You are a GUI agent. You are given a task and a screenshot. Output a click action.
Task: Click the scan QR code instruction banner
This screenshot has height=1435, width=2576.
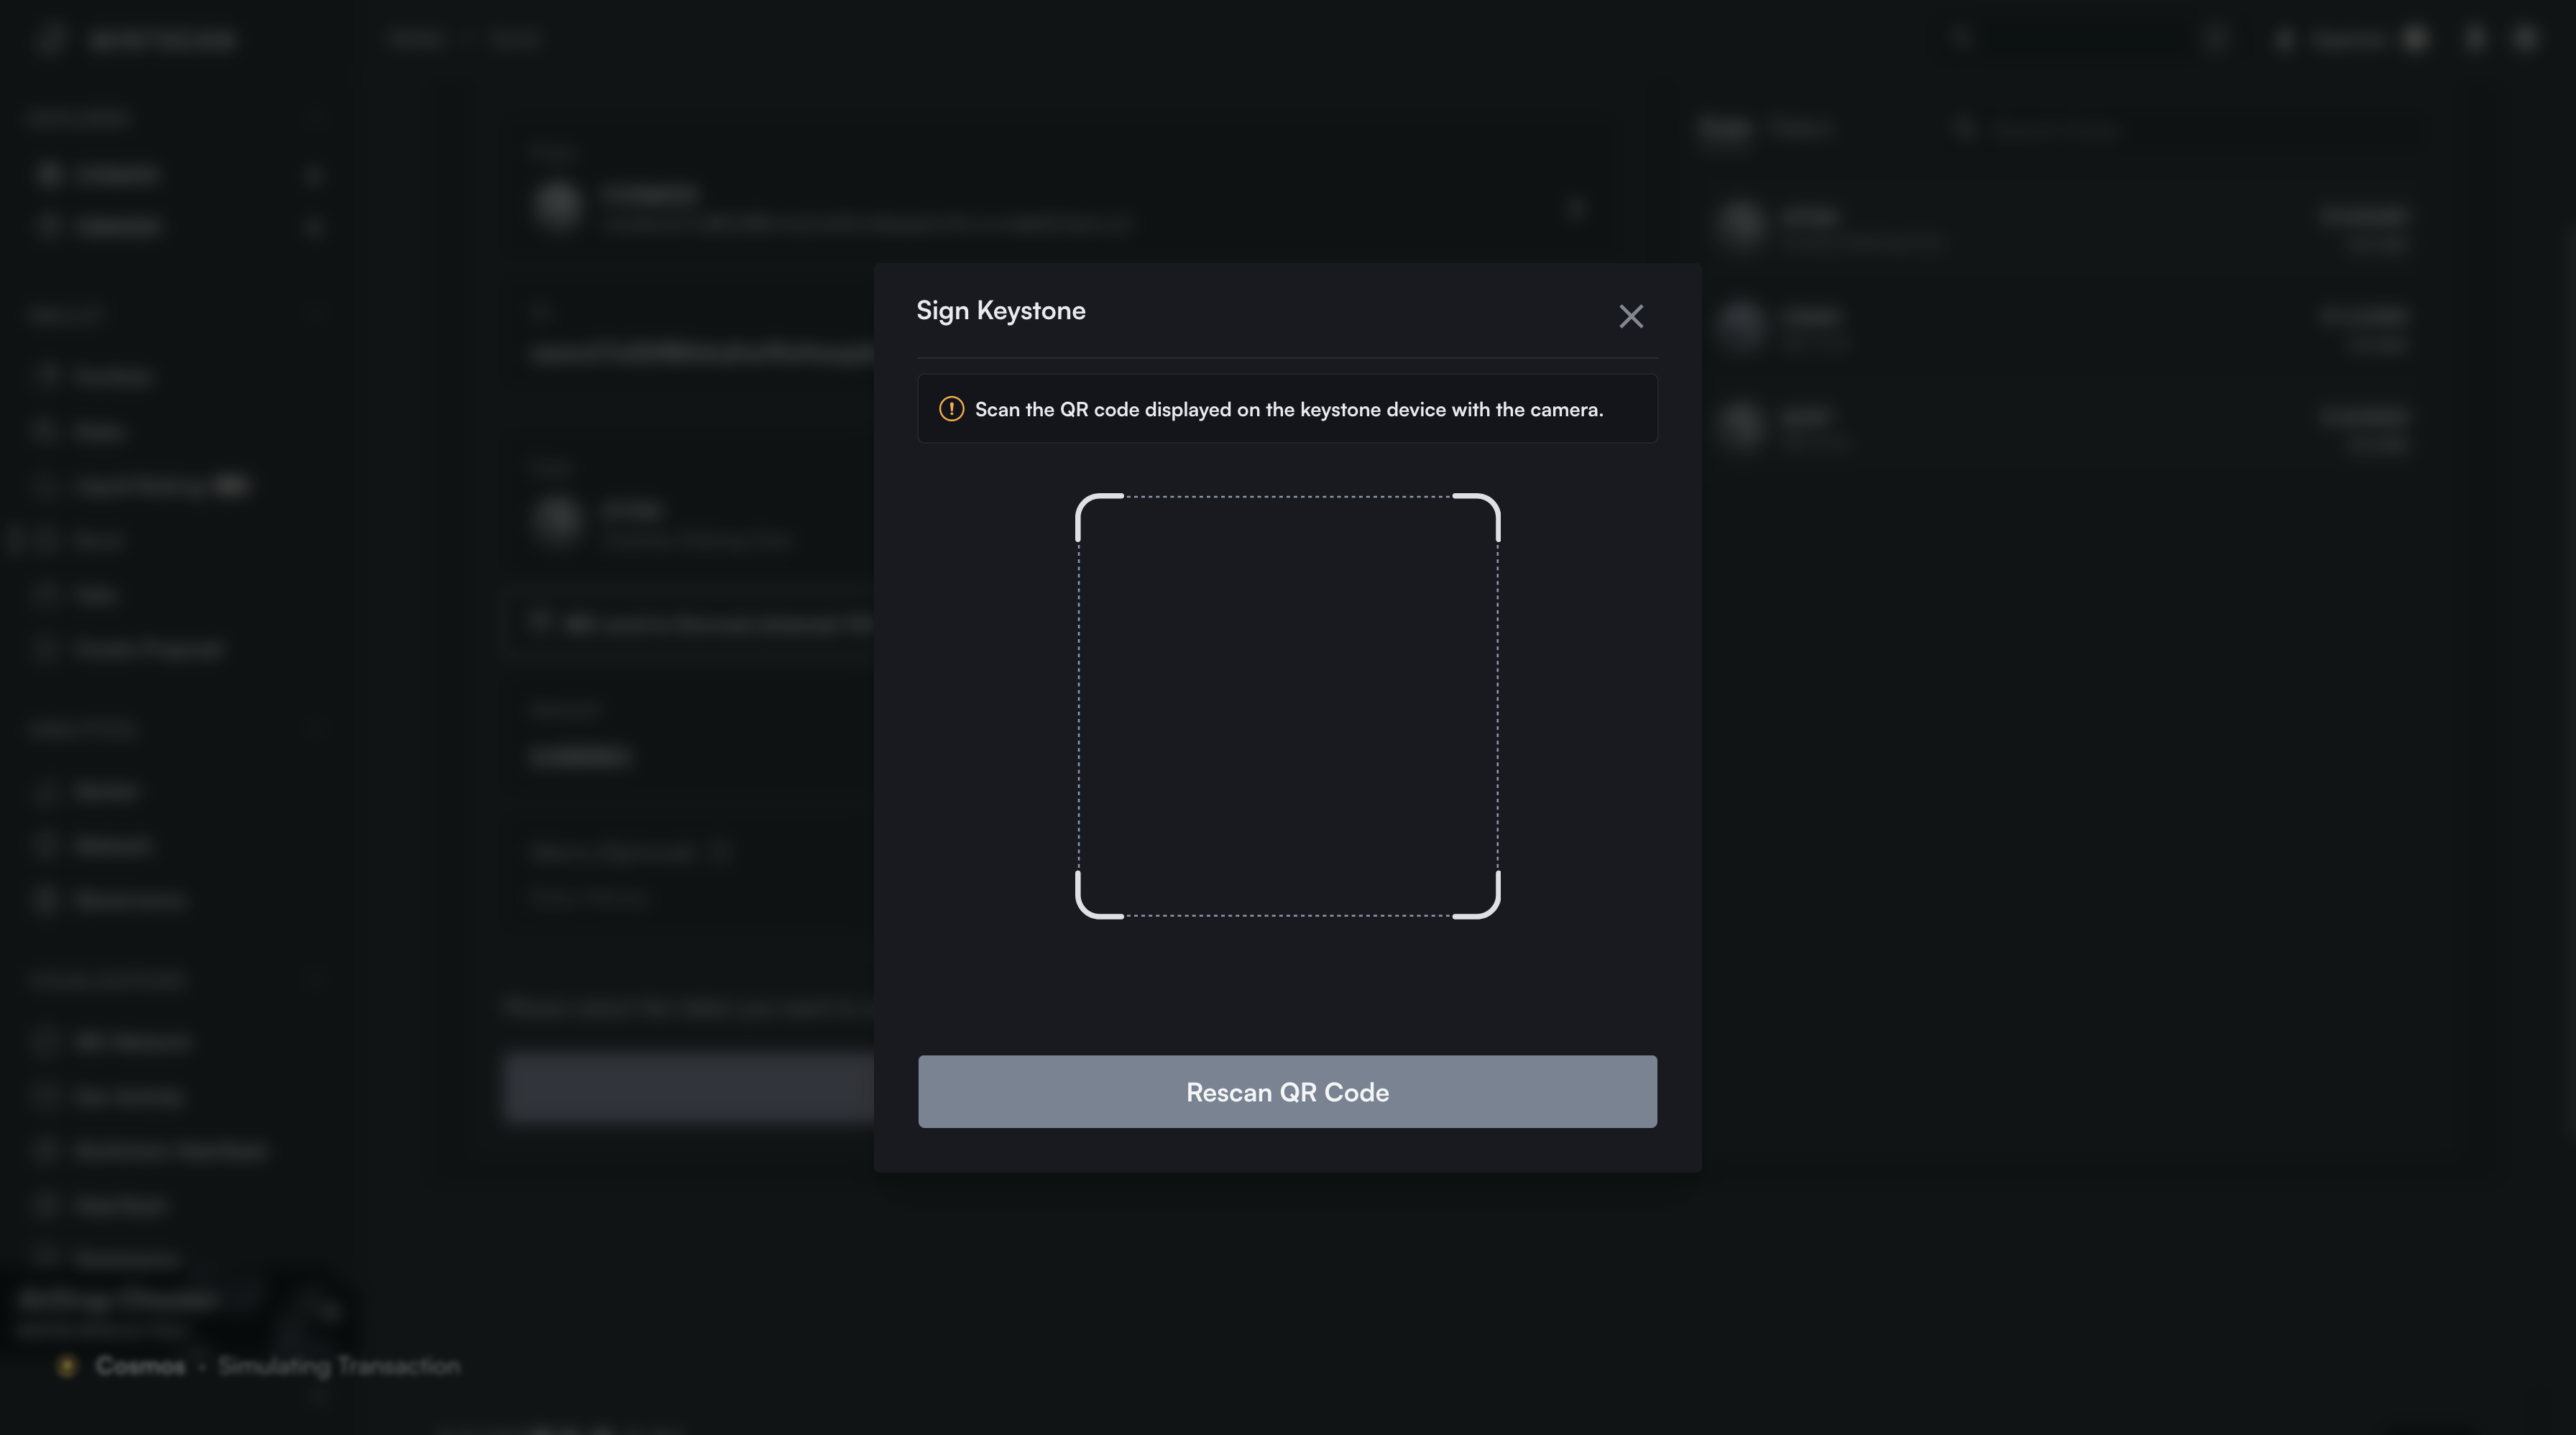1288,409
